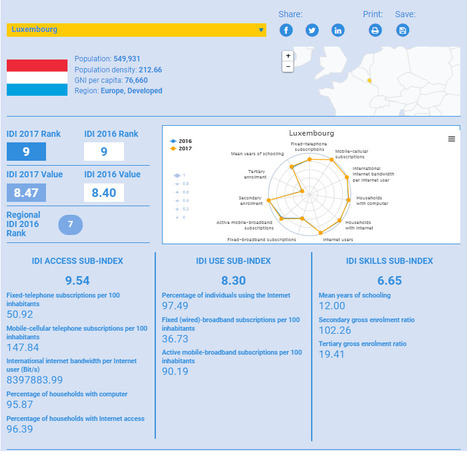Click Luxembourg marker on the map
The image size is (467, 451).
(369, 80)
